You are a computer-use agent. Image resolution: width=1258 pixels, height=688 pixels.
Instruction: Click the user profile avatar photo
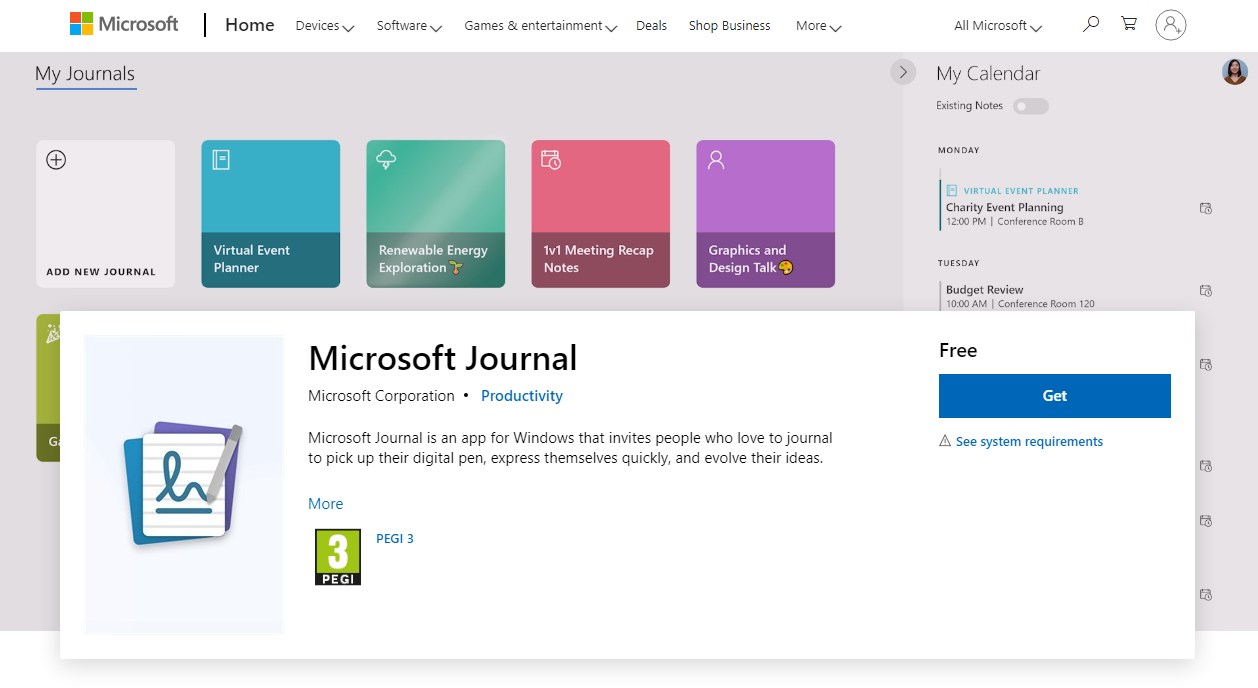pos(1235,72)
